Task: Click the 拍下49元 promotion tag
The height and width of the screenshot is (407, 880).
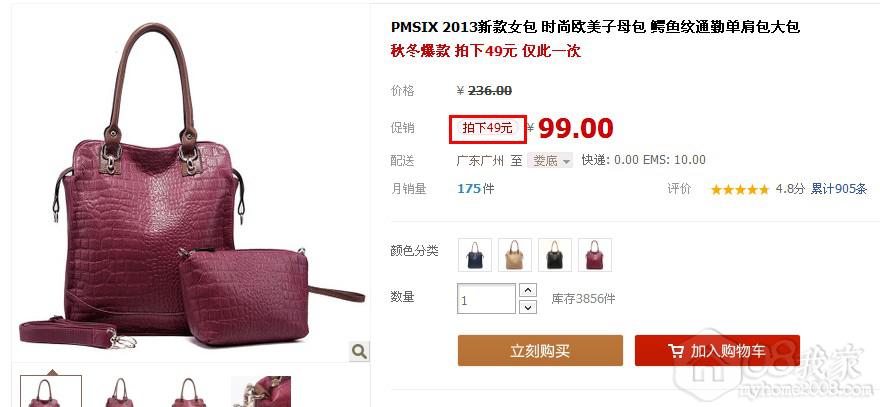Action: (x=488, y=129)
